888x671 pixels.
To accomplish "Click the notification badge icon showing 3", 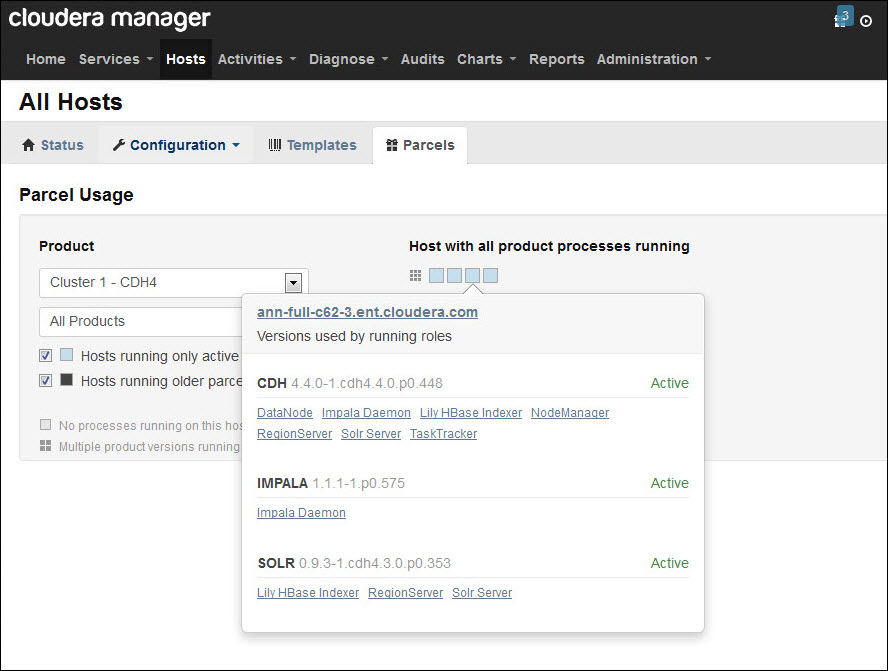I will coord(843,16).
